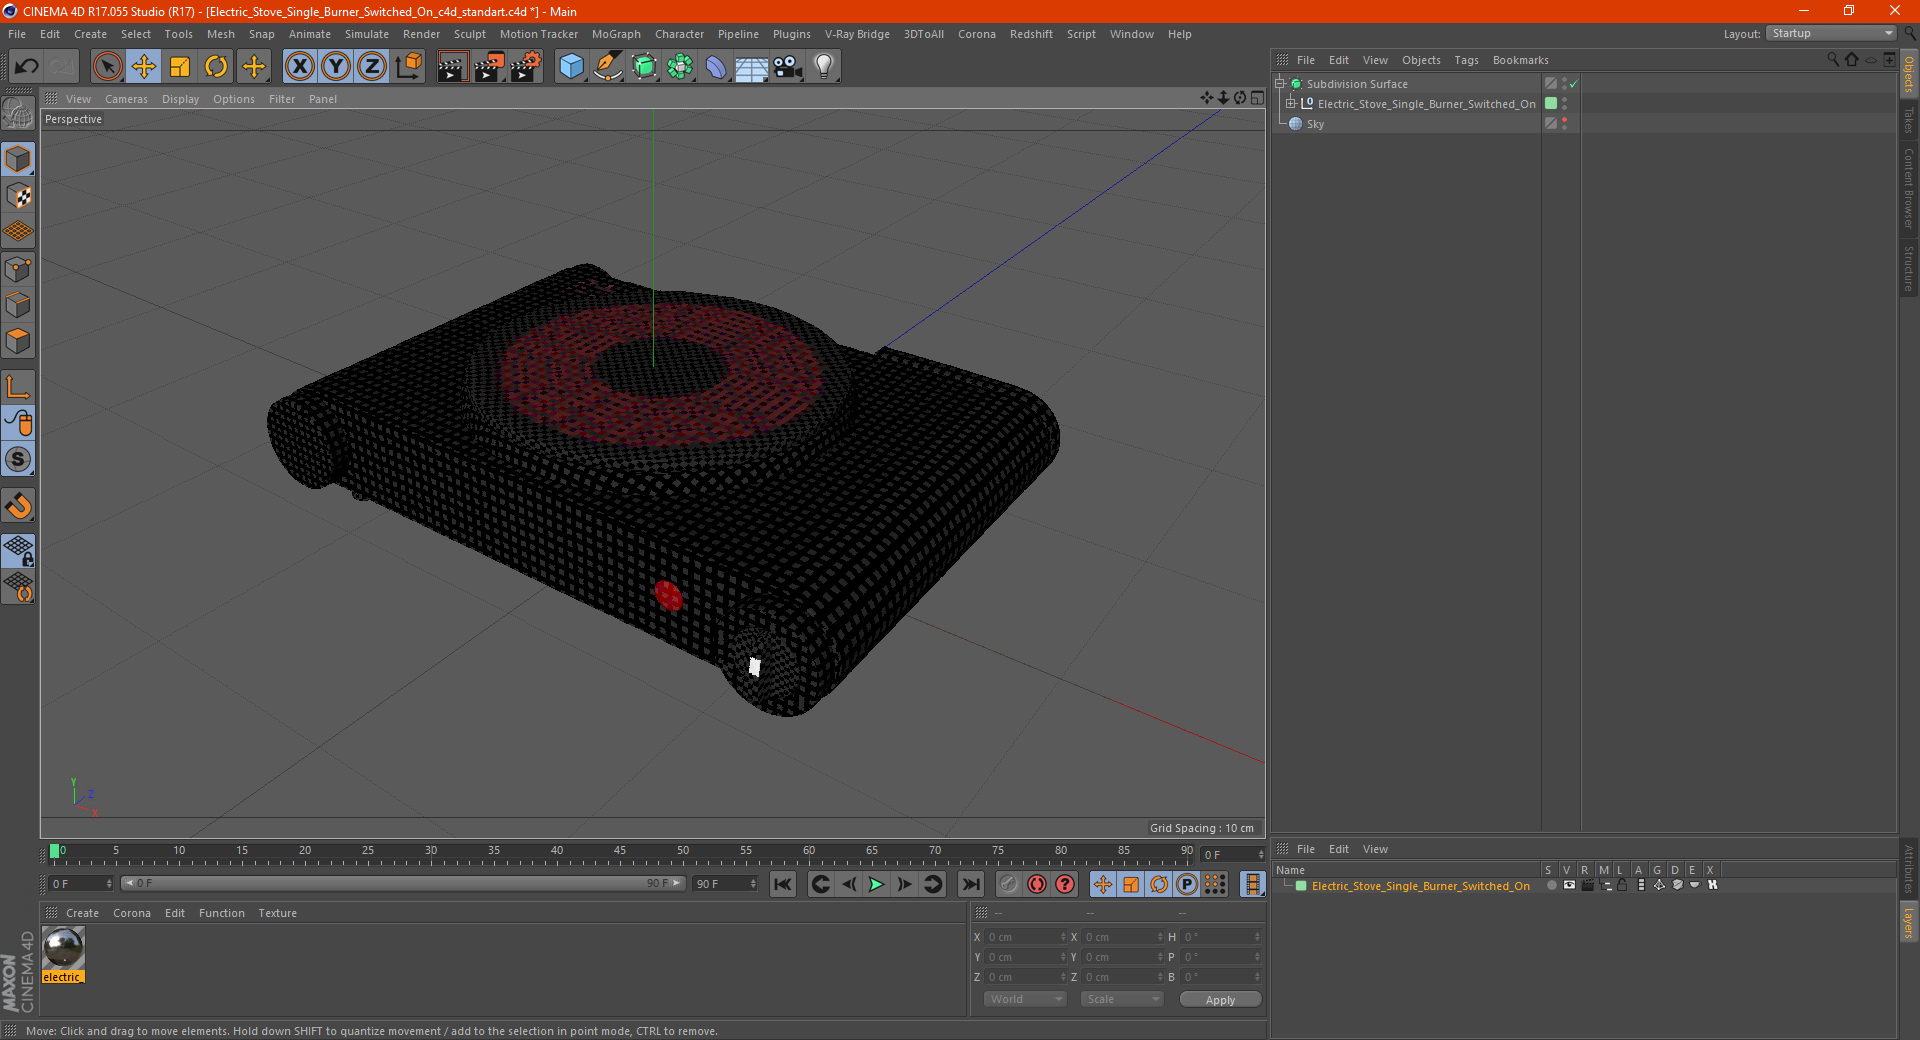Toggle Y-axis lock

[x=336, y=67]
